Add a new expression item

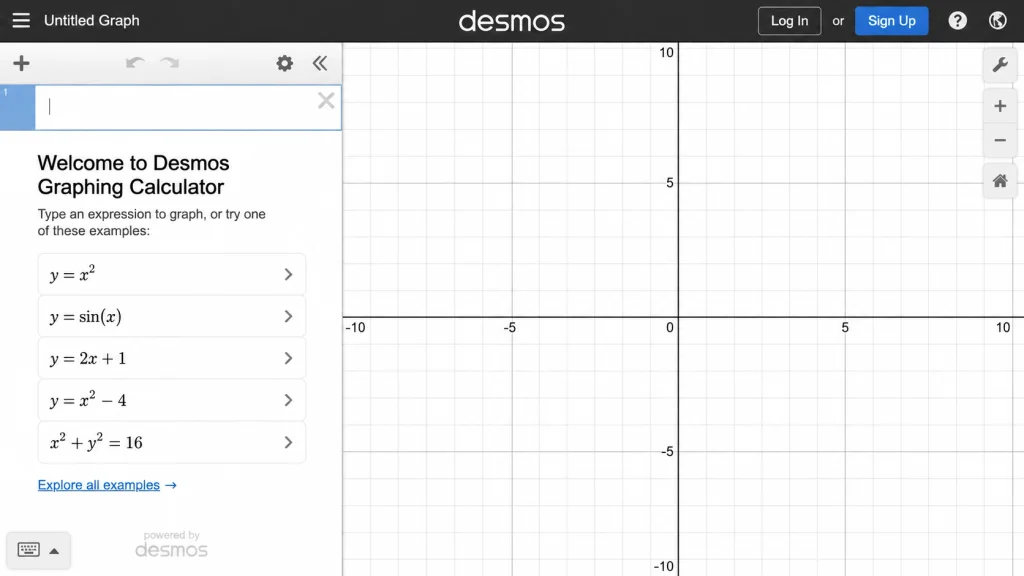[x=22, y=63]
